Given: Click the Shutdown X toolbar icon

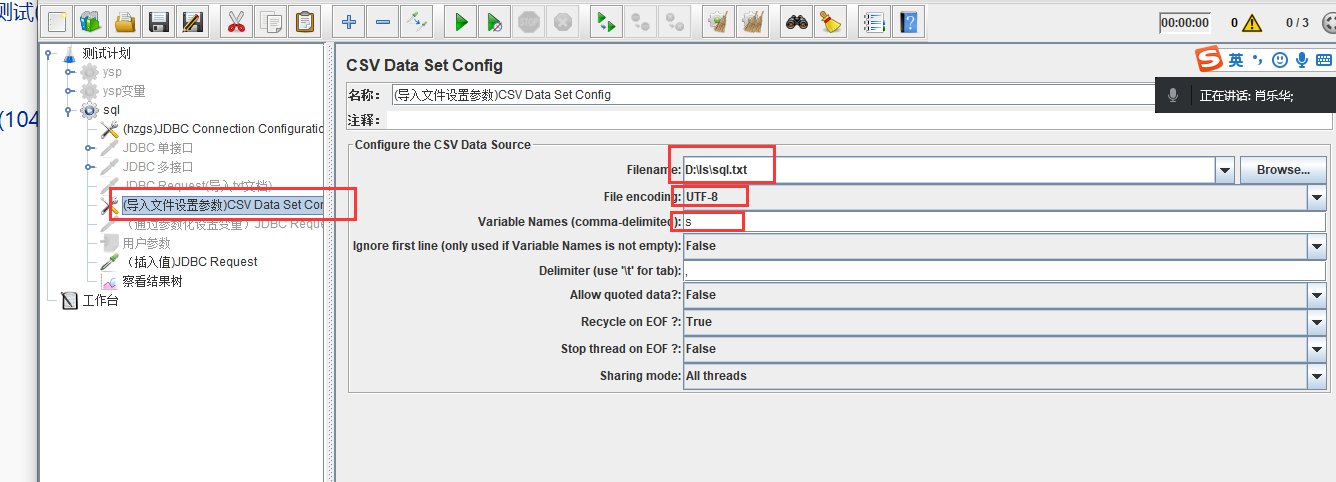Looking at the screenshot, I should [563, 22].
